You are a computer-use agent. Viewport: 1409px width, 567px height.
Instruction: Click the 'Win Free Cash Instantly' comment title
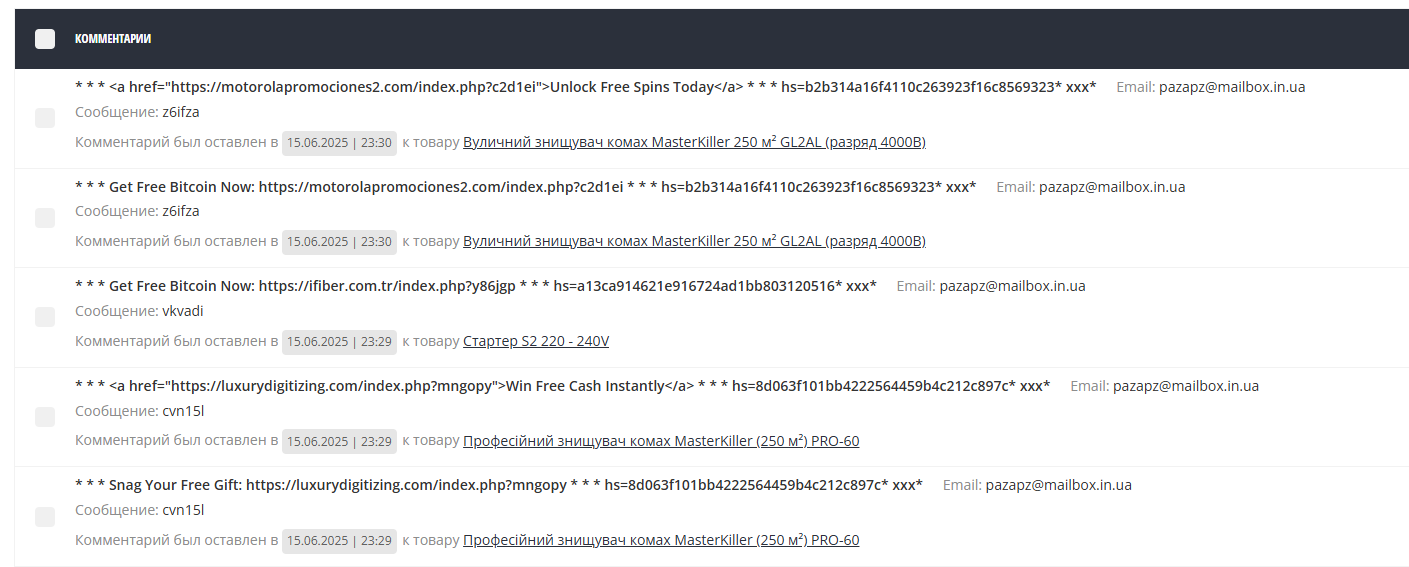(563, 386)
